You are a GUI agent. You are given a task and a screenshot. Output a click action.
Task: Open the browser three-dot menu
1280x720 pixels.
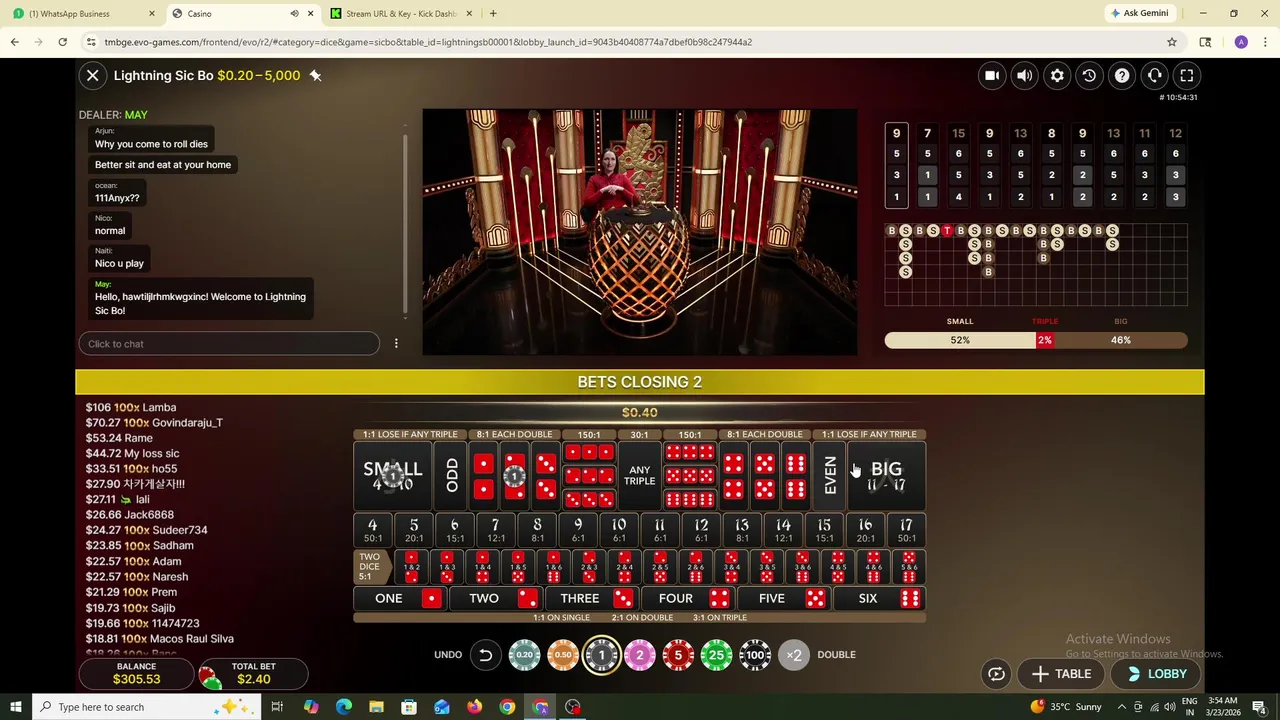point(1265,42)
